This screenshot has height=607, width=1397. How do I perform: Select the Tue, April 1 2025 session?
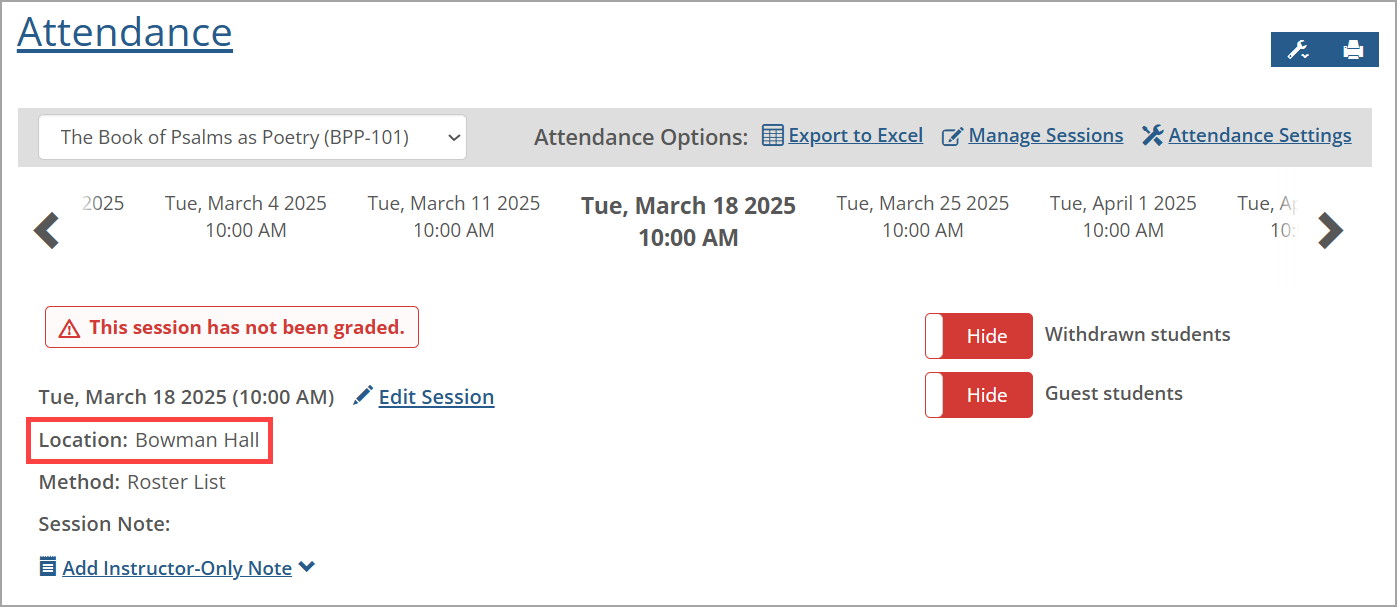click(1123, 217)
